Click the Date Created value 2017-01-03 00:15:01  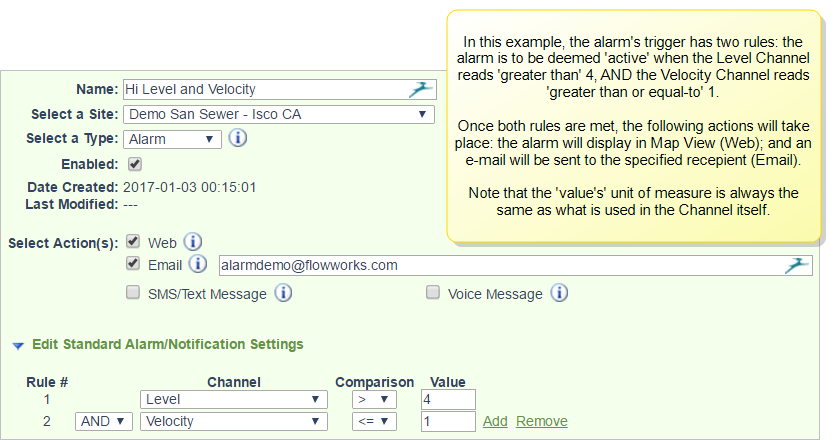click(190, 187)
